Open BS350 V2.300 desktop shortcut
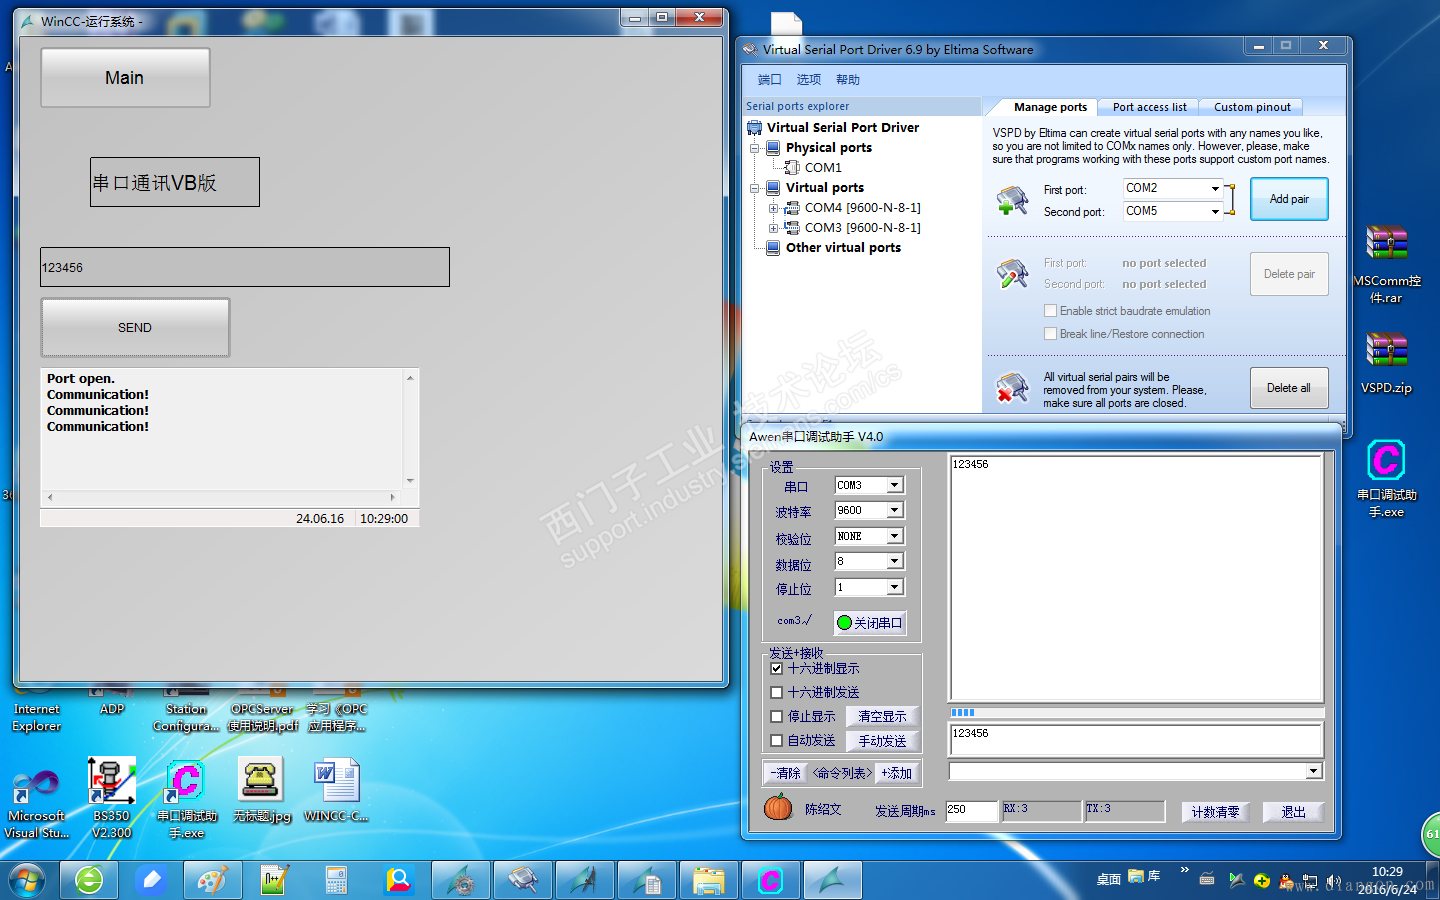Image resolution: width=1440 pixels, height=900 pixels. click(x=112, y=797)
